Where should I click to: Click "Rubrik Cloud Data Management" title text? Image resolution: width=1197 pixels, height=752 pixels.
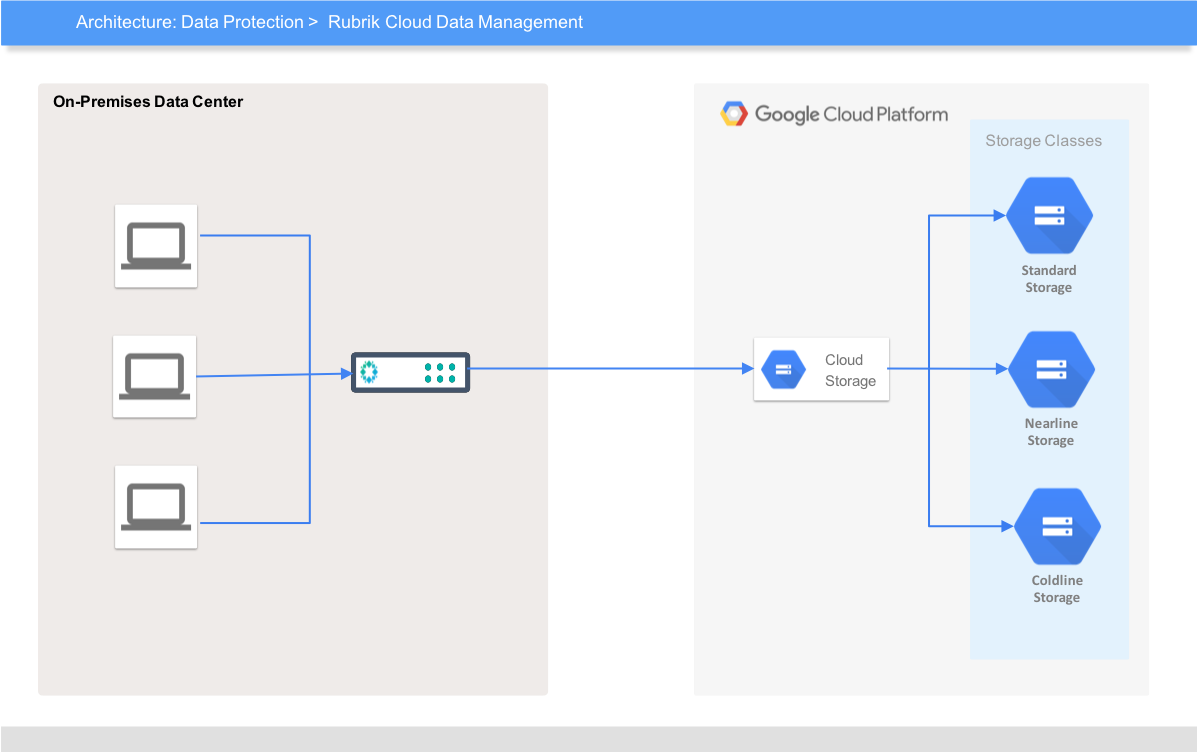pos(455,22)
